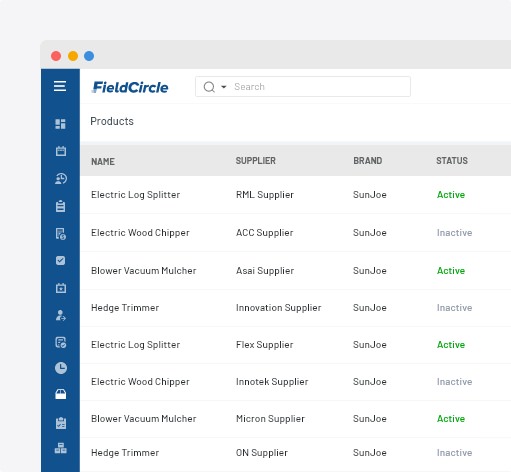Click Active status in Asai Supplier row
The height and width of the screenshot is (472, 511).
[451, 271]
